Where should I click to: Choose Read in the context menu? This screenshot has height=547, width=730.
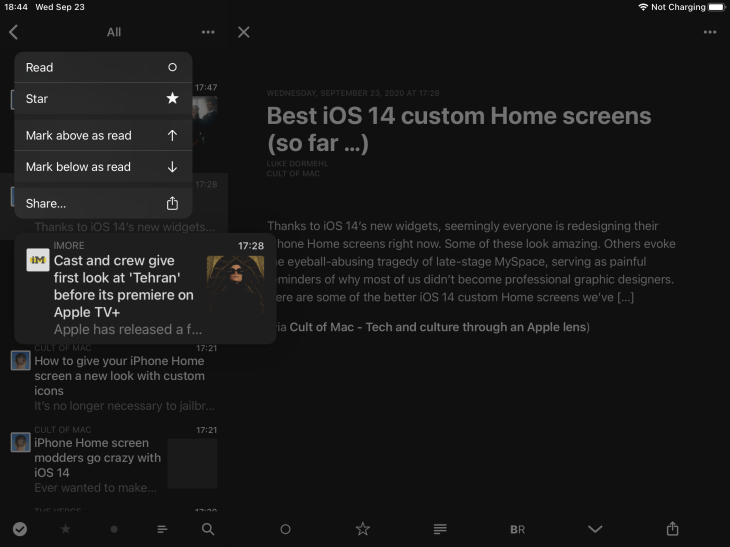pyautogui.click(x=103, y=68)
